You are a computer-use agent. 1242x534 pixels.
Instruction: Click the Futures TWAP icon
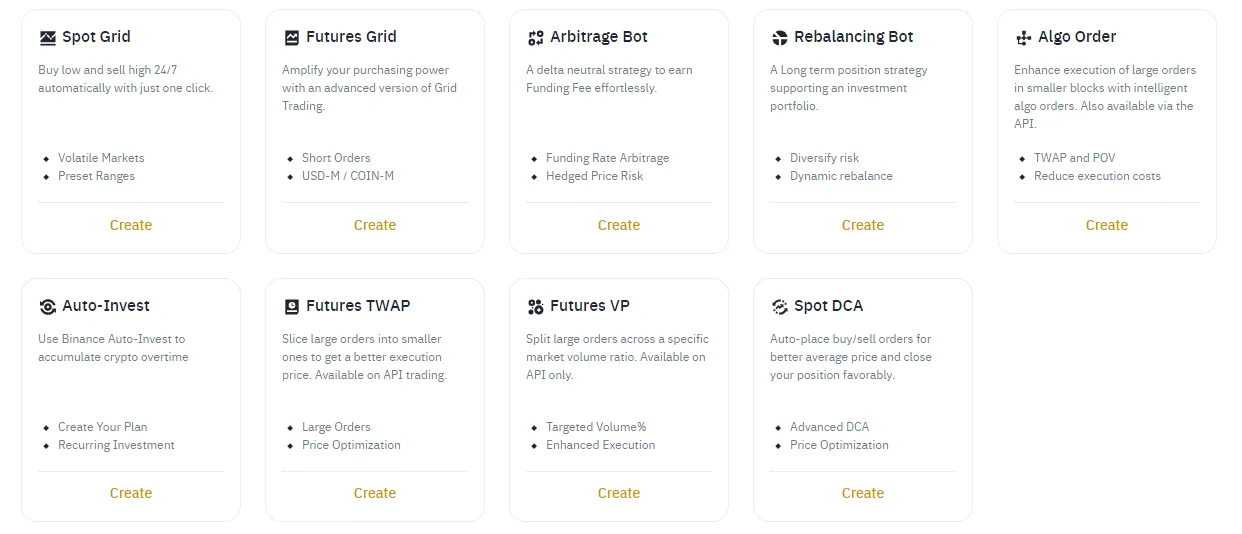pyautogui.click(x=292, y=307)
